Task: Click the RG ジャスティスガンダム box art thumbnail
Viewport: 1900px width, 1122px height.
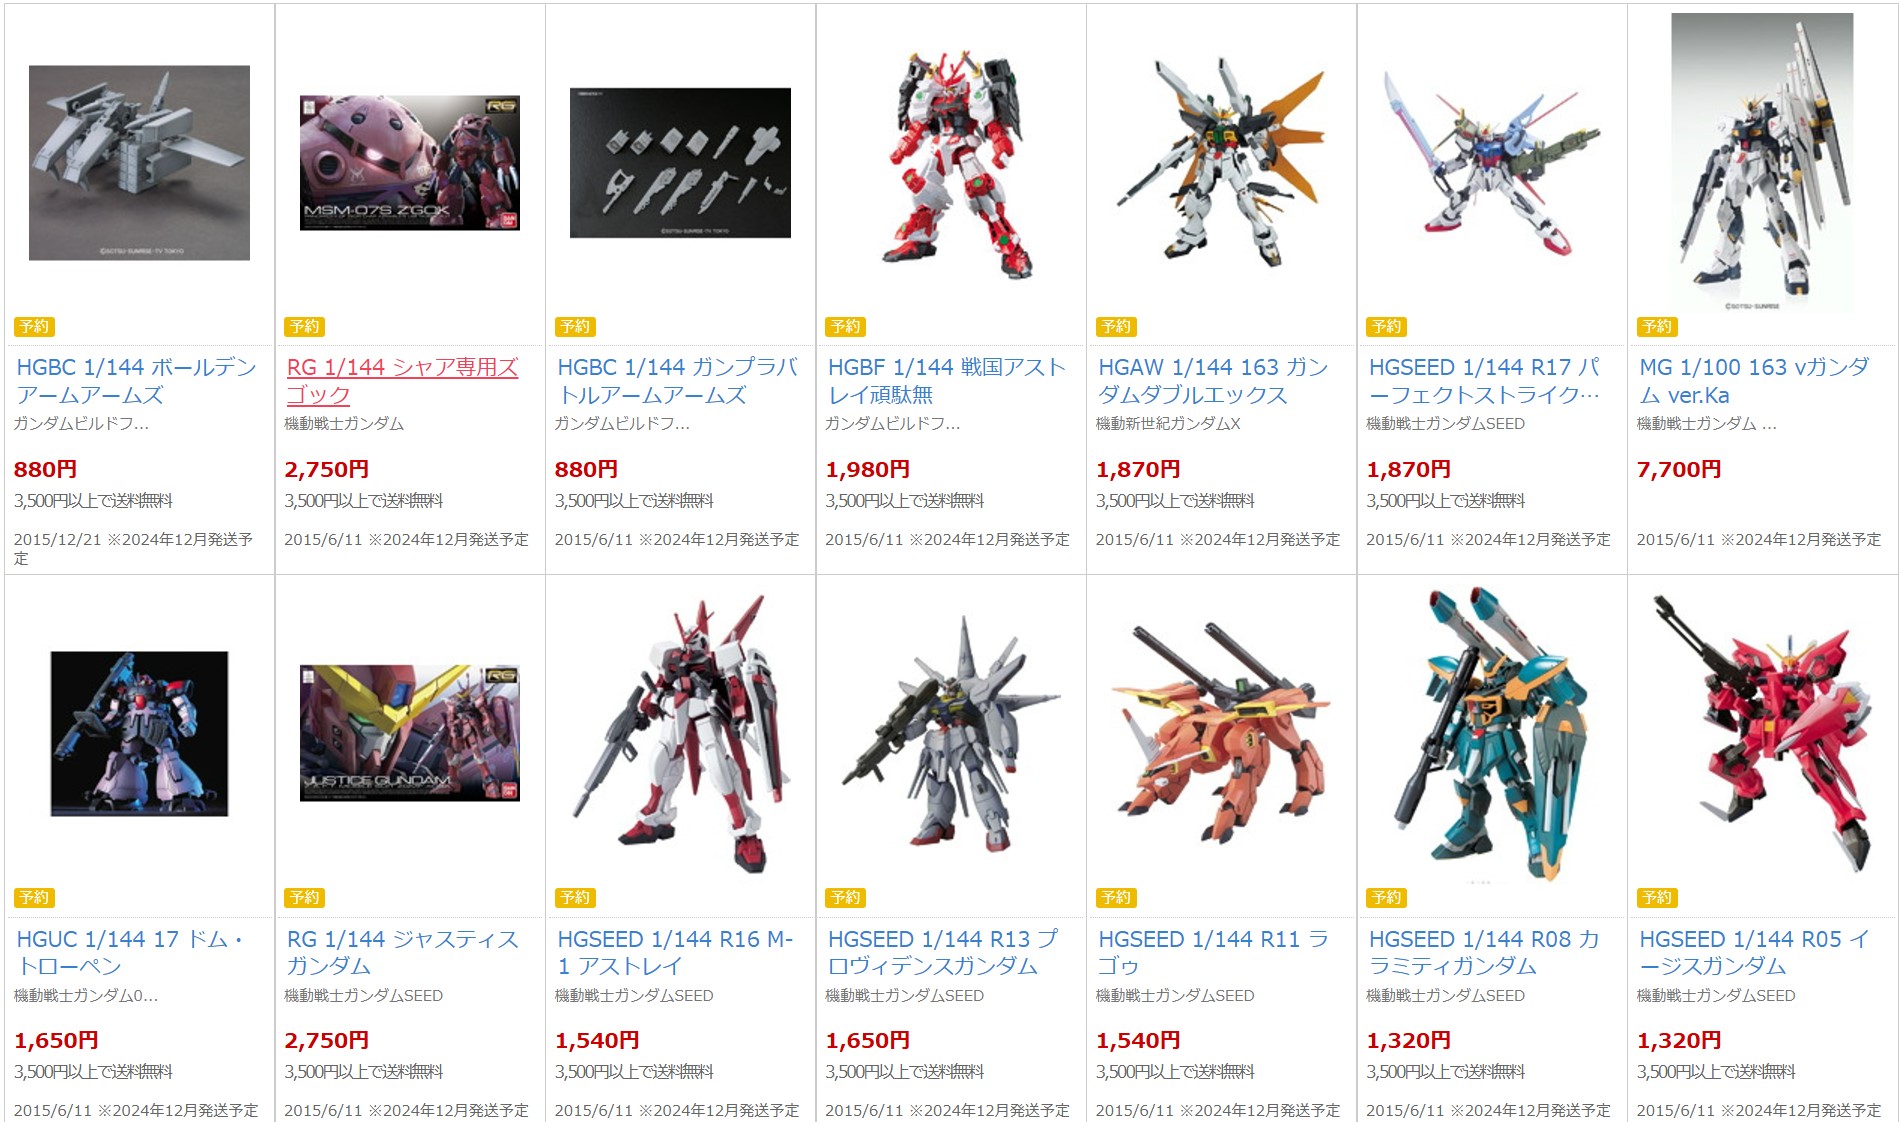Action: (x=410, y=733)
